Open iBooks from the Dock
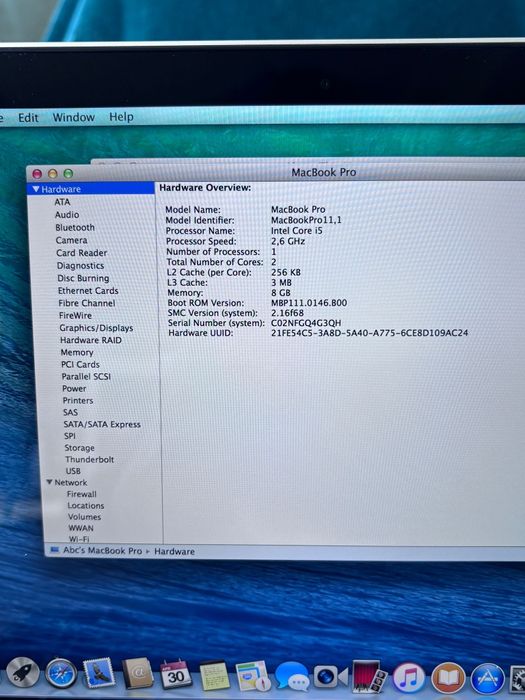 click(448, 678)
